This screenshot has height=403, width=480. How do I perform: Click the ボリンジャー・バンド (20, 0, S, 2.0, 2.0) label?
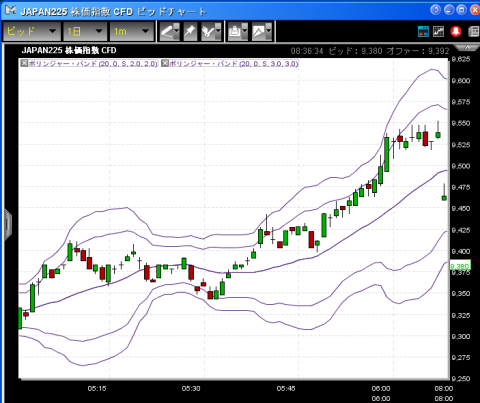click(93, 63)
